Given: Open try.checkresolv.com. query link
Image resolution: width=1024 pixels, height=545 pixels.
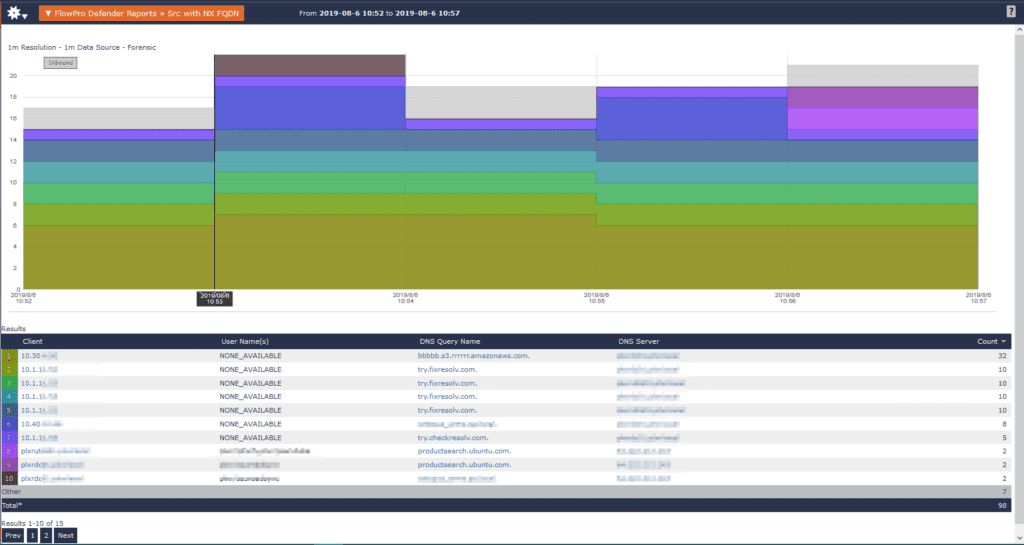Looking at the screenshot, I should (453, 437).
